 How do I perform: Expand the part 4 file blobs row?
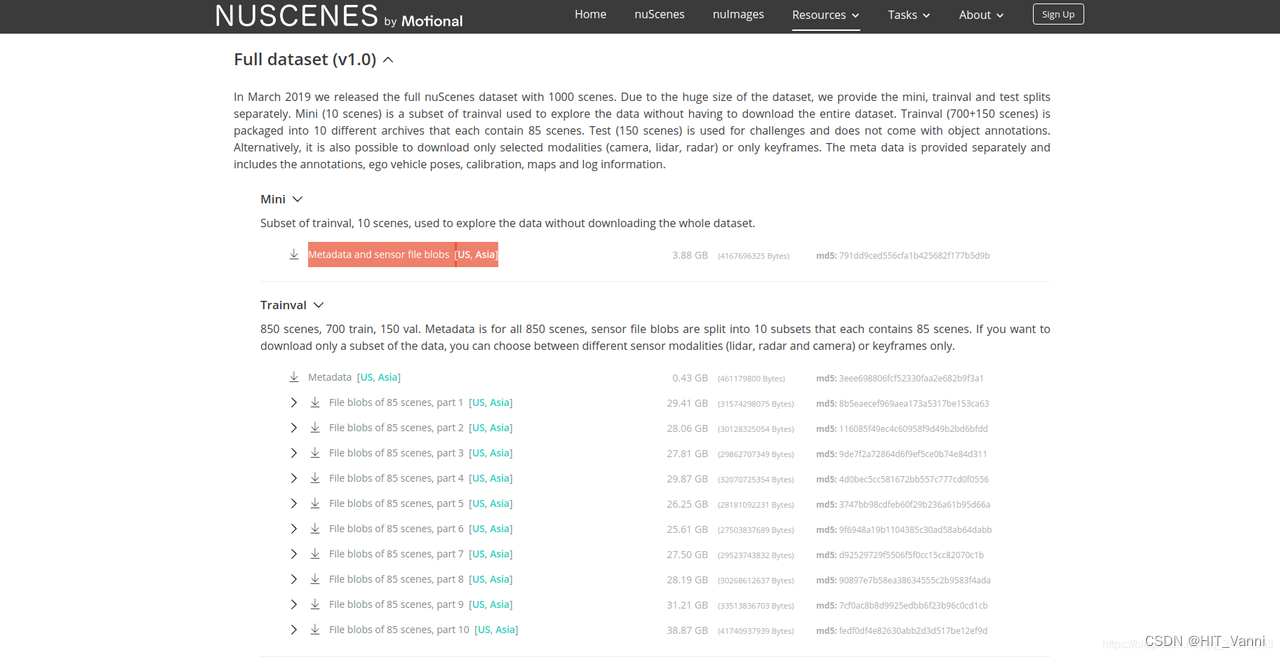293,479
